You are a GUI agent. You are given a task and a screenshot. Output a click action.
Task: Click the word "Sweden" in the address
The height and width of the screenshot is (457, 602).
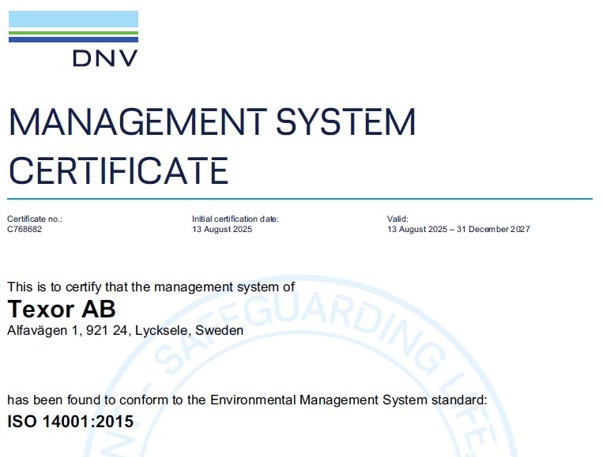[219, 330]
